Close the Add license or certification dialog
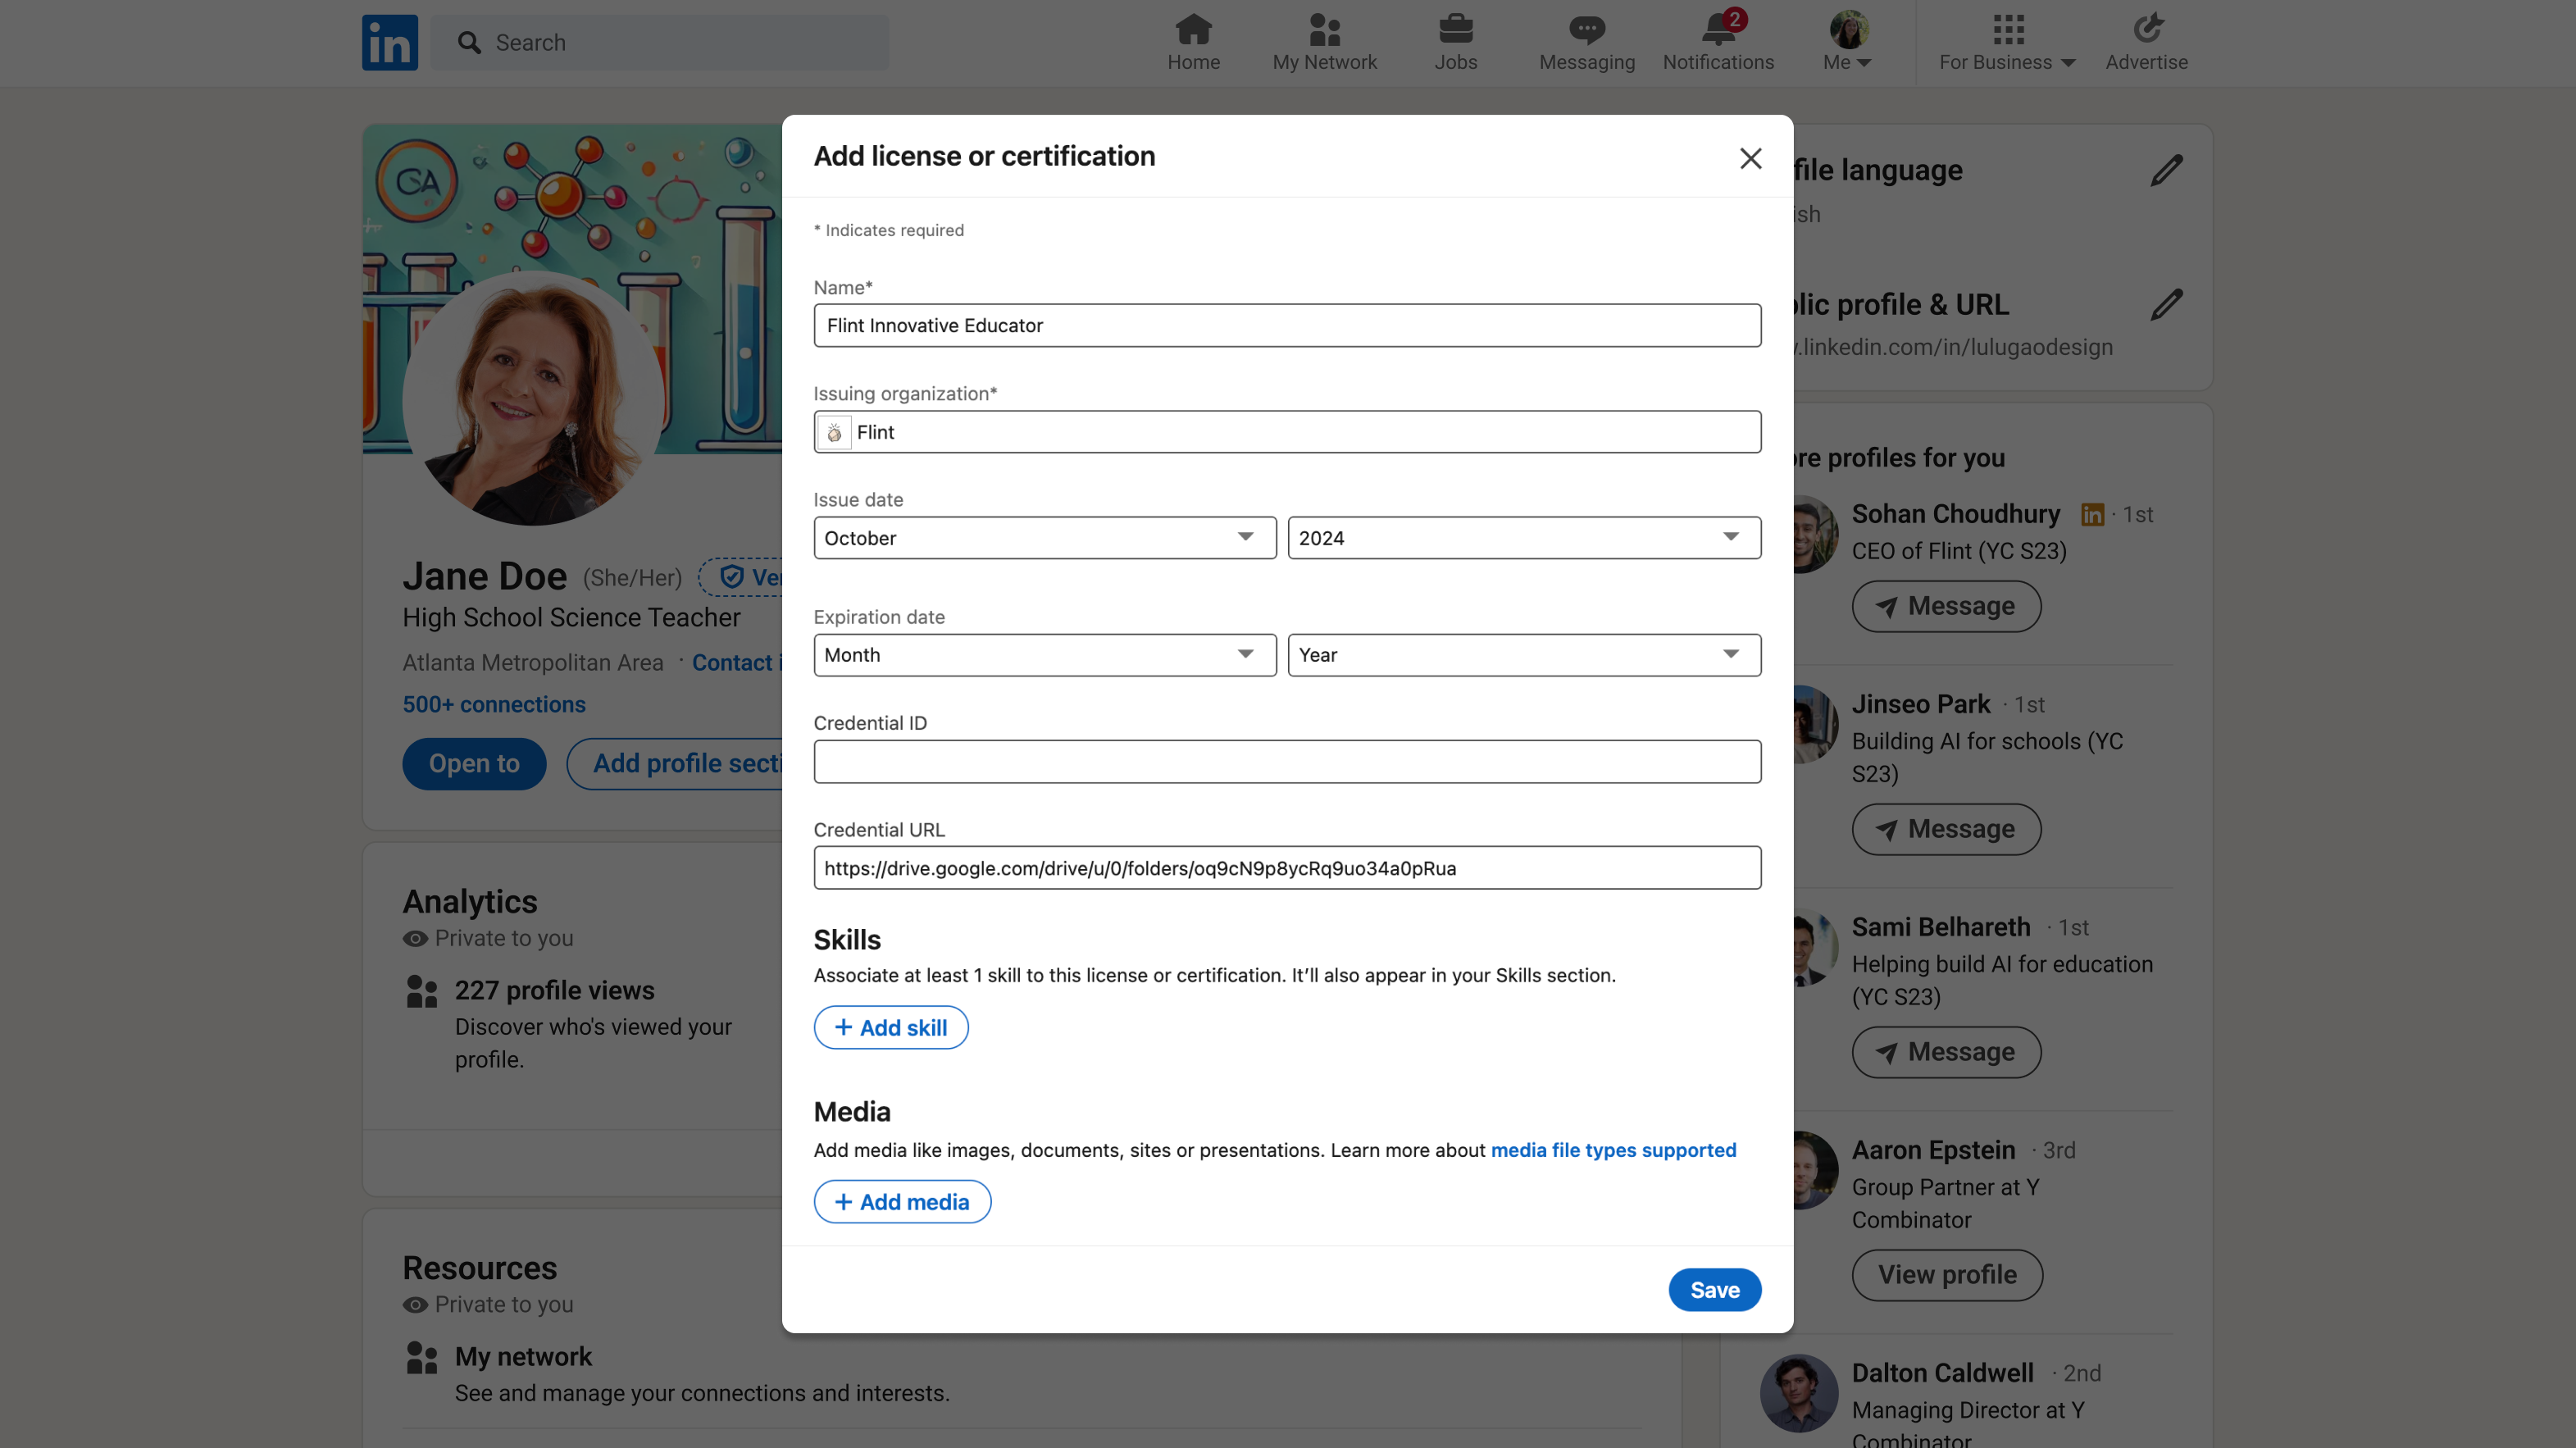2576x1448 pixels. [x=1750, y=158]
